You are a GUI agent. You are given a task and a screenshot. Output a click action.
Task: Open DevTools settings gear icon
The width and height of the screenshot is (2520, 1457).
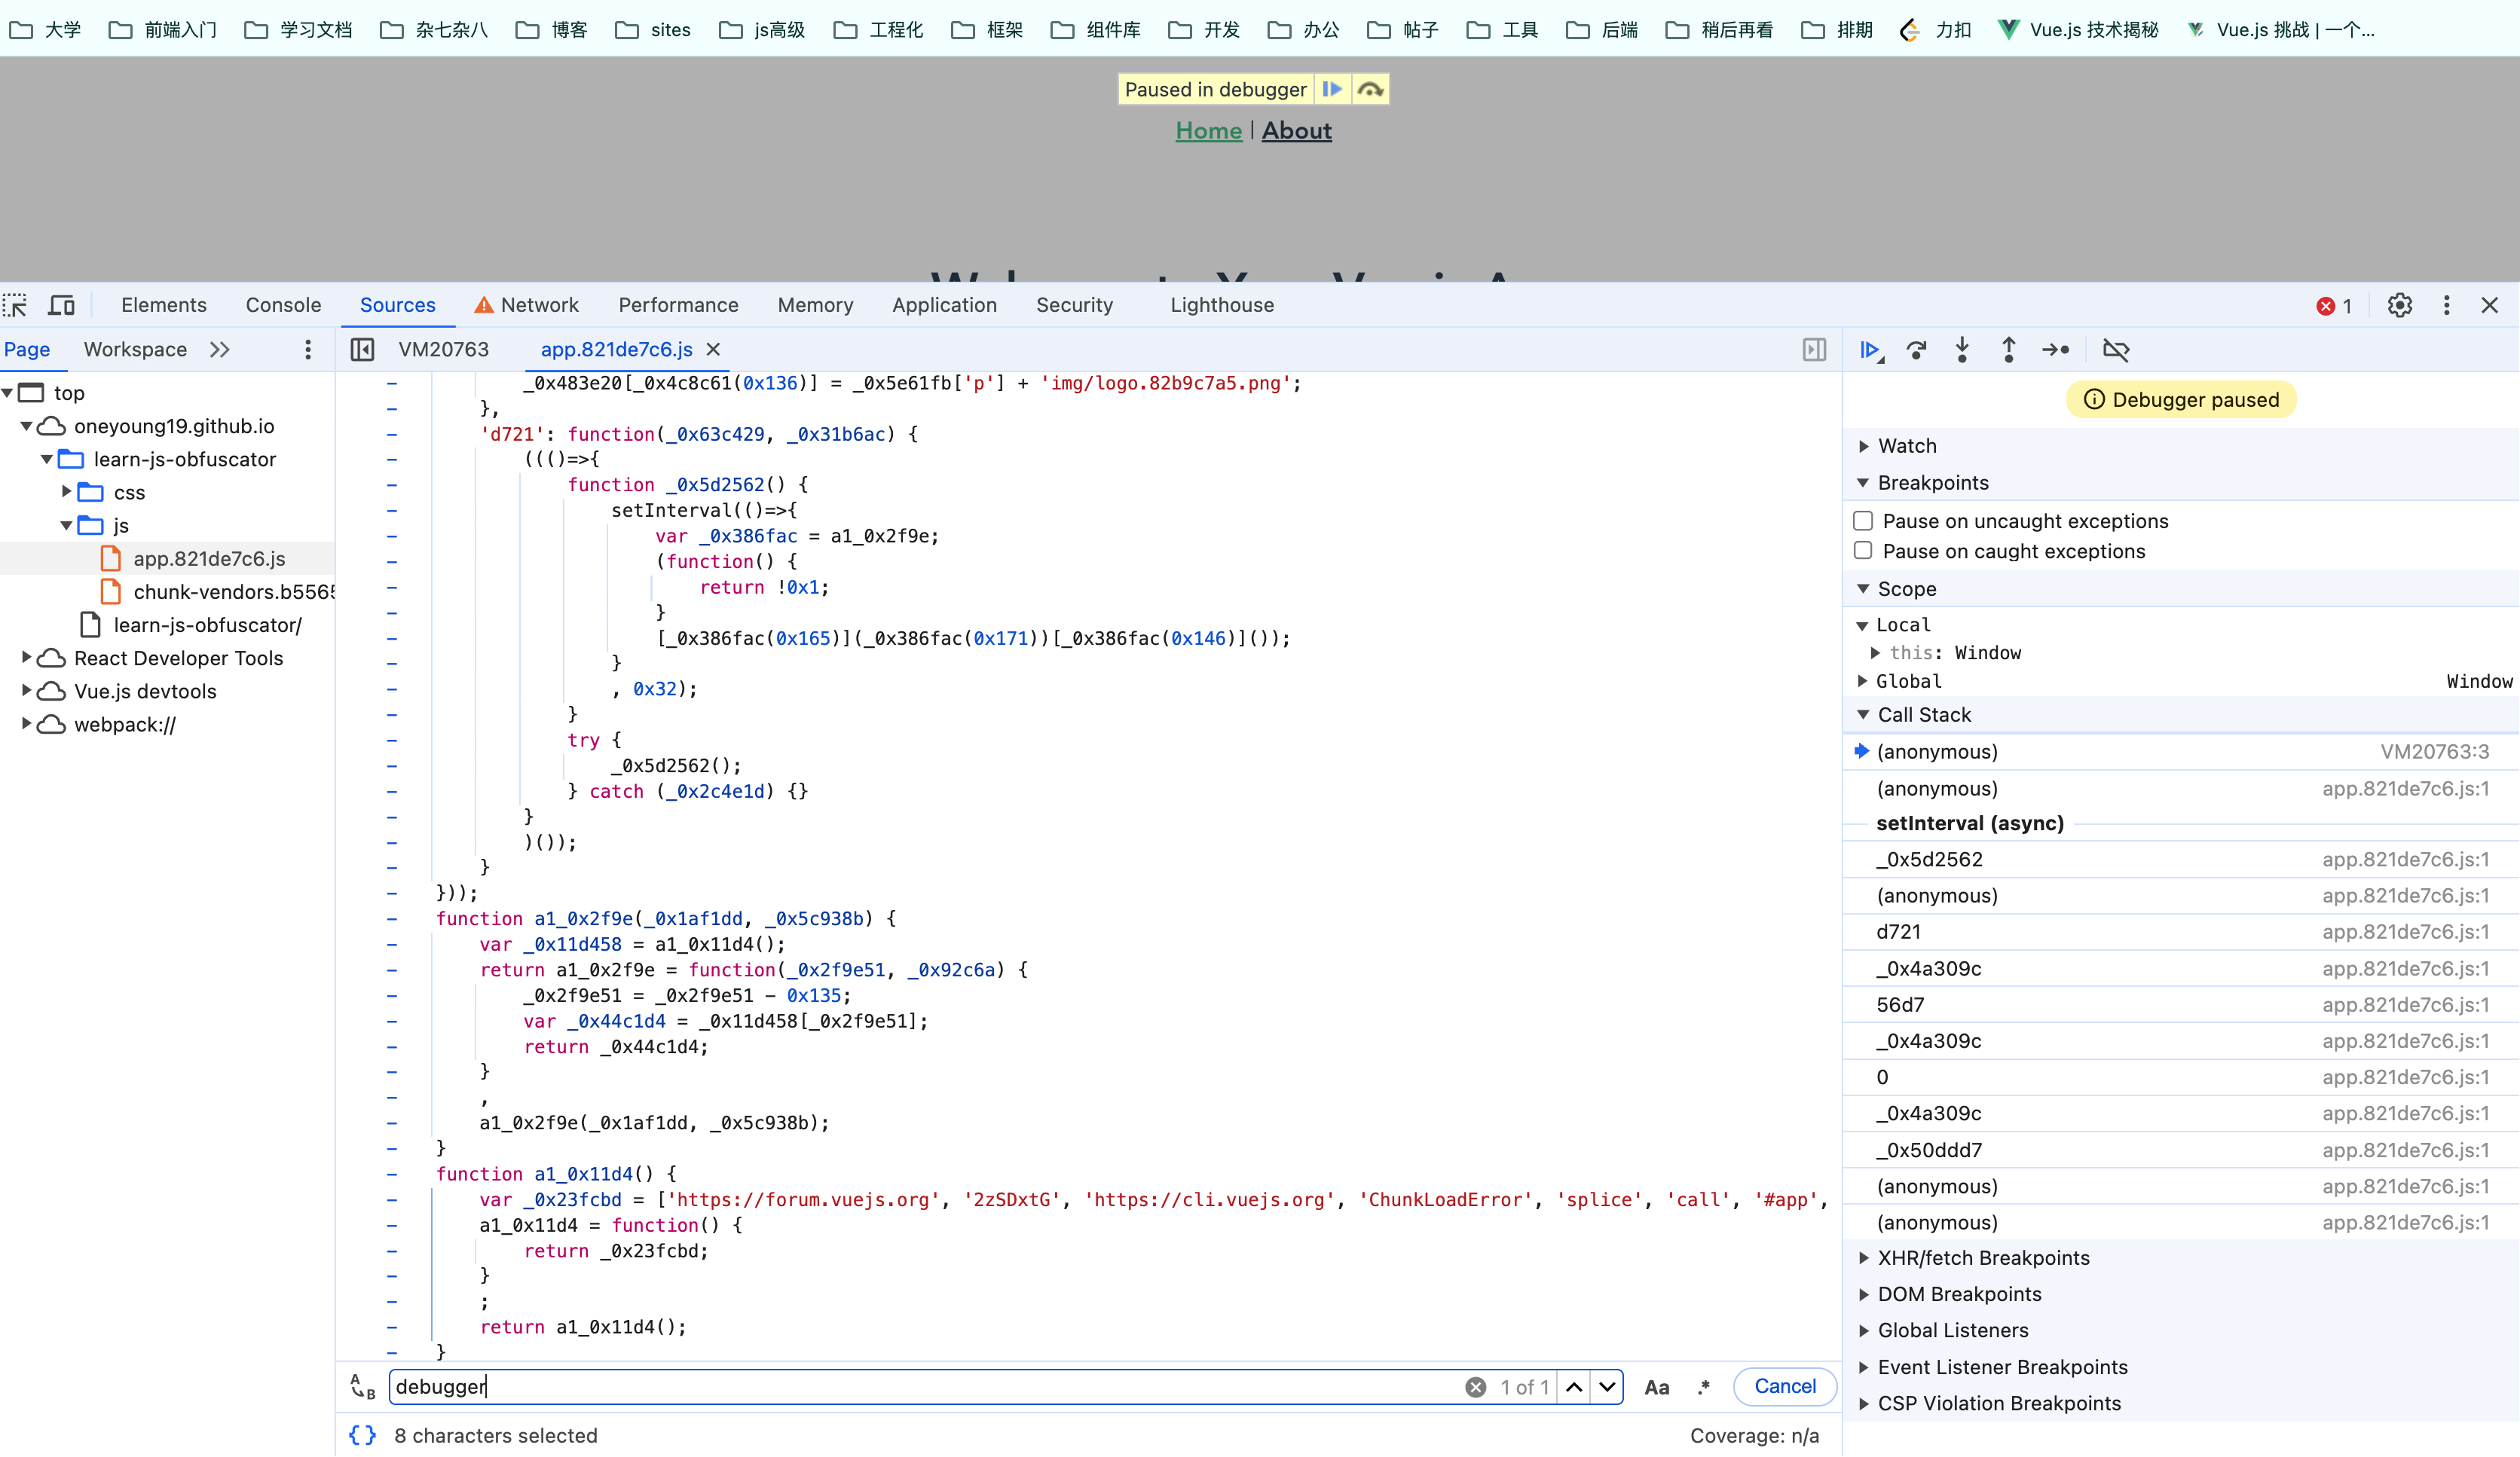(2399, 305)
